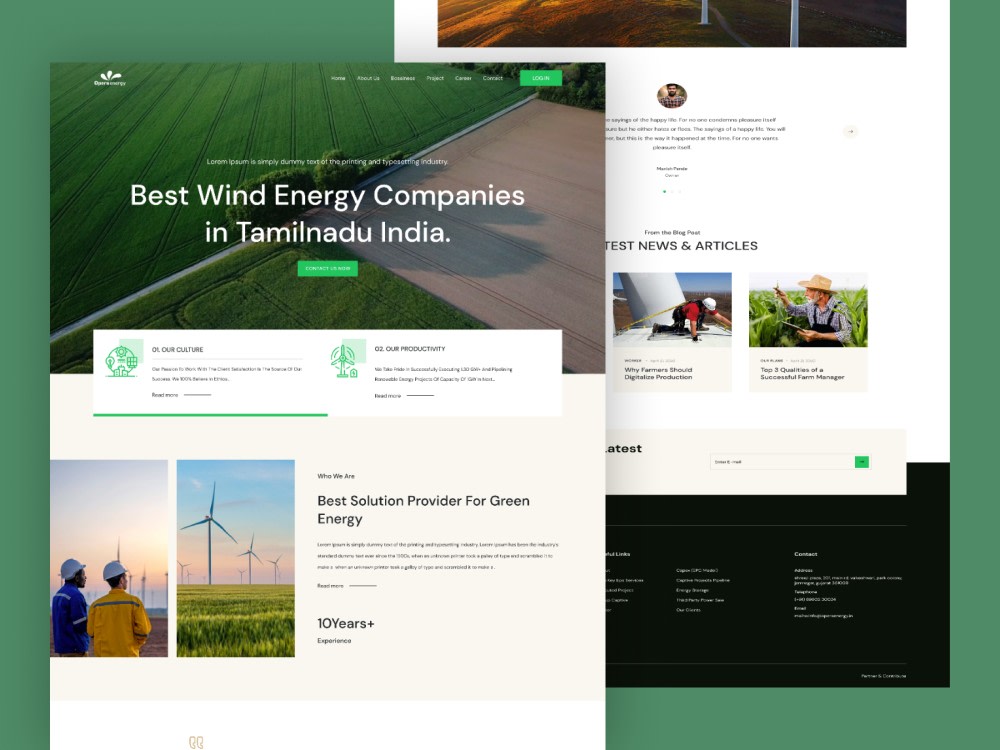The height and width of the screenshot is (750, 1000).
Task: Select the 01. OUR CULTURE heading
Action: pyautogui.click(x=177, y=349)
